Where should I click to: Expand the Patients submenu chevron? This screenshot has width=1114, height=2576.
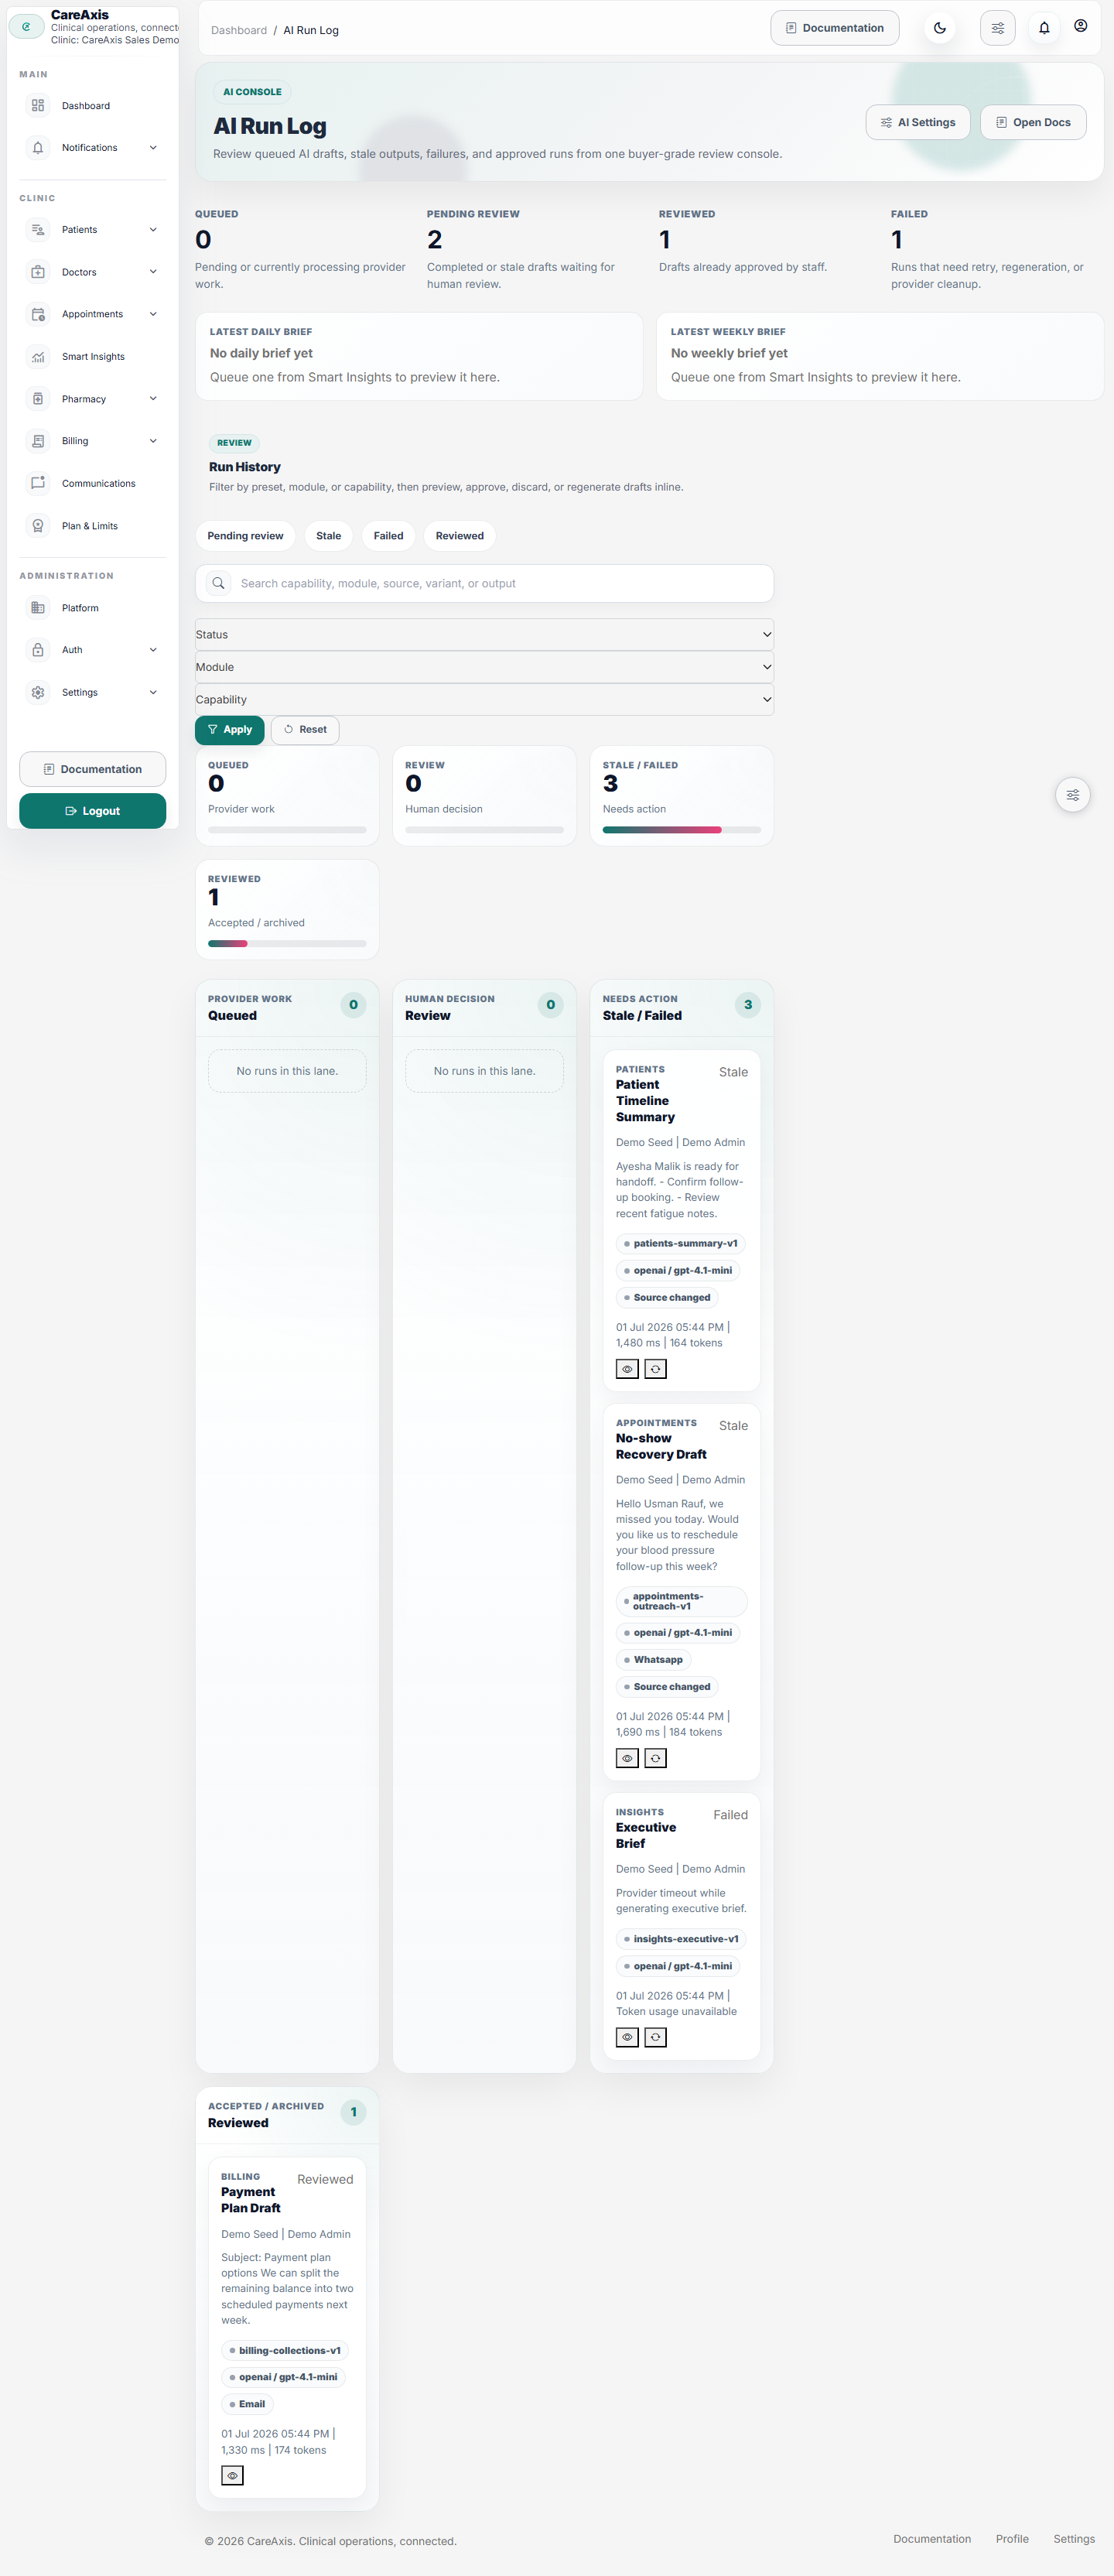tap(153, 230)
